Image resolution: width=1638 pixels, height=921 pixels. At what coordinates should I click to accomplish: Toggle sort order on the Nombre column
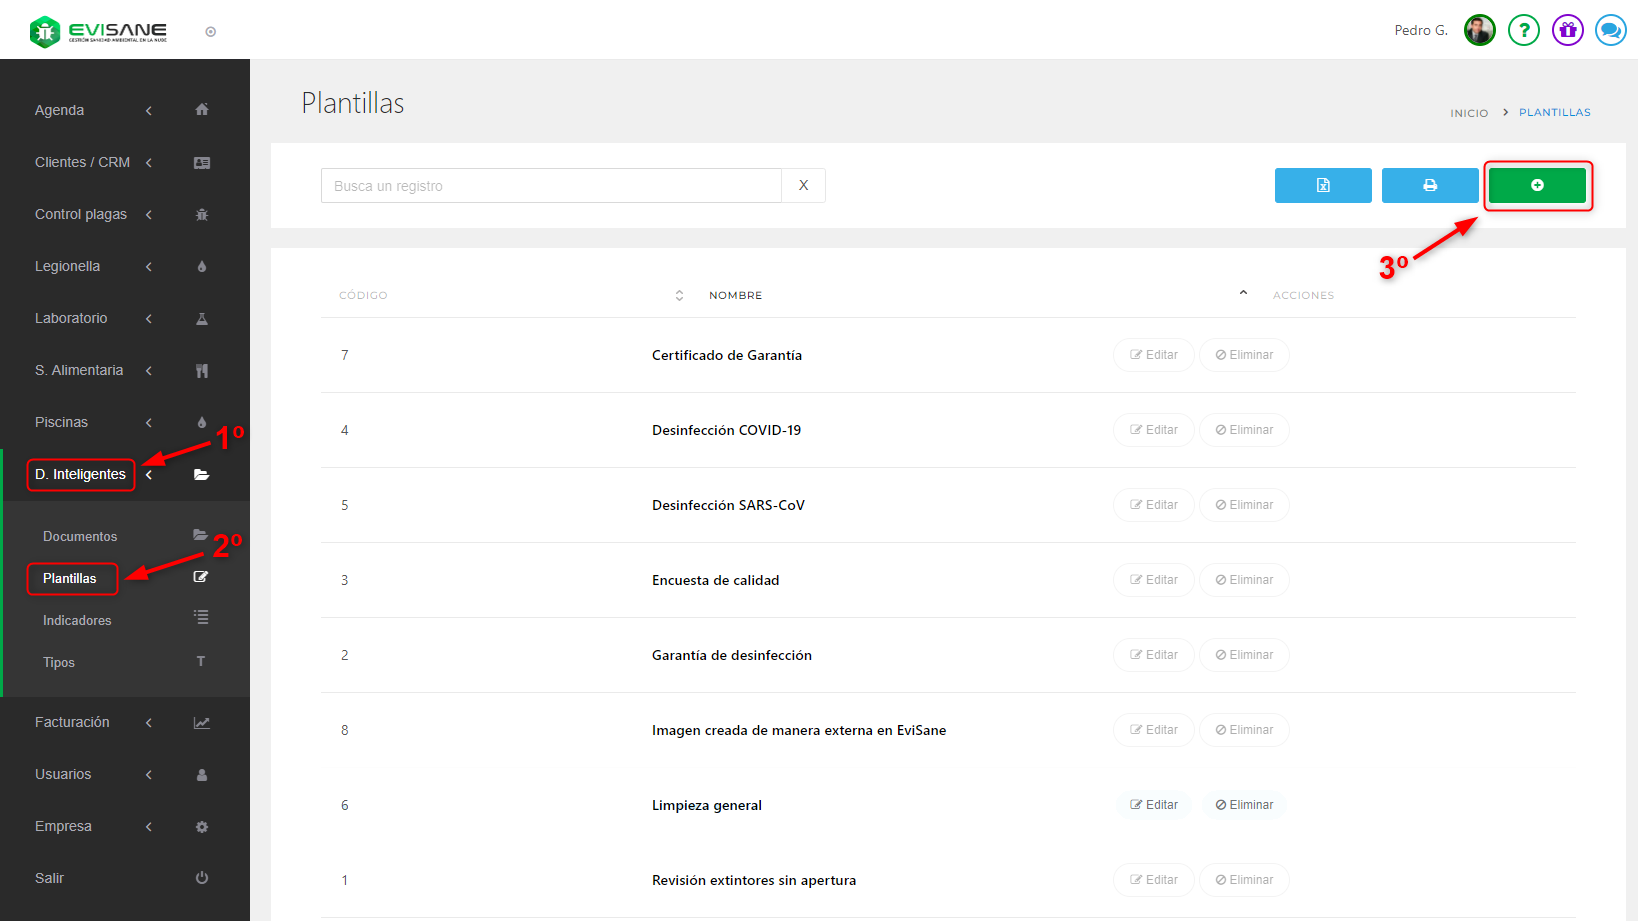[x=1243, y=294]
